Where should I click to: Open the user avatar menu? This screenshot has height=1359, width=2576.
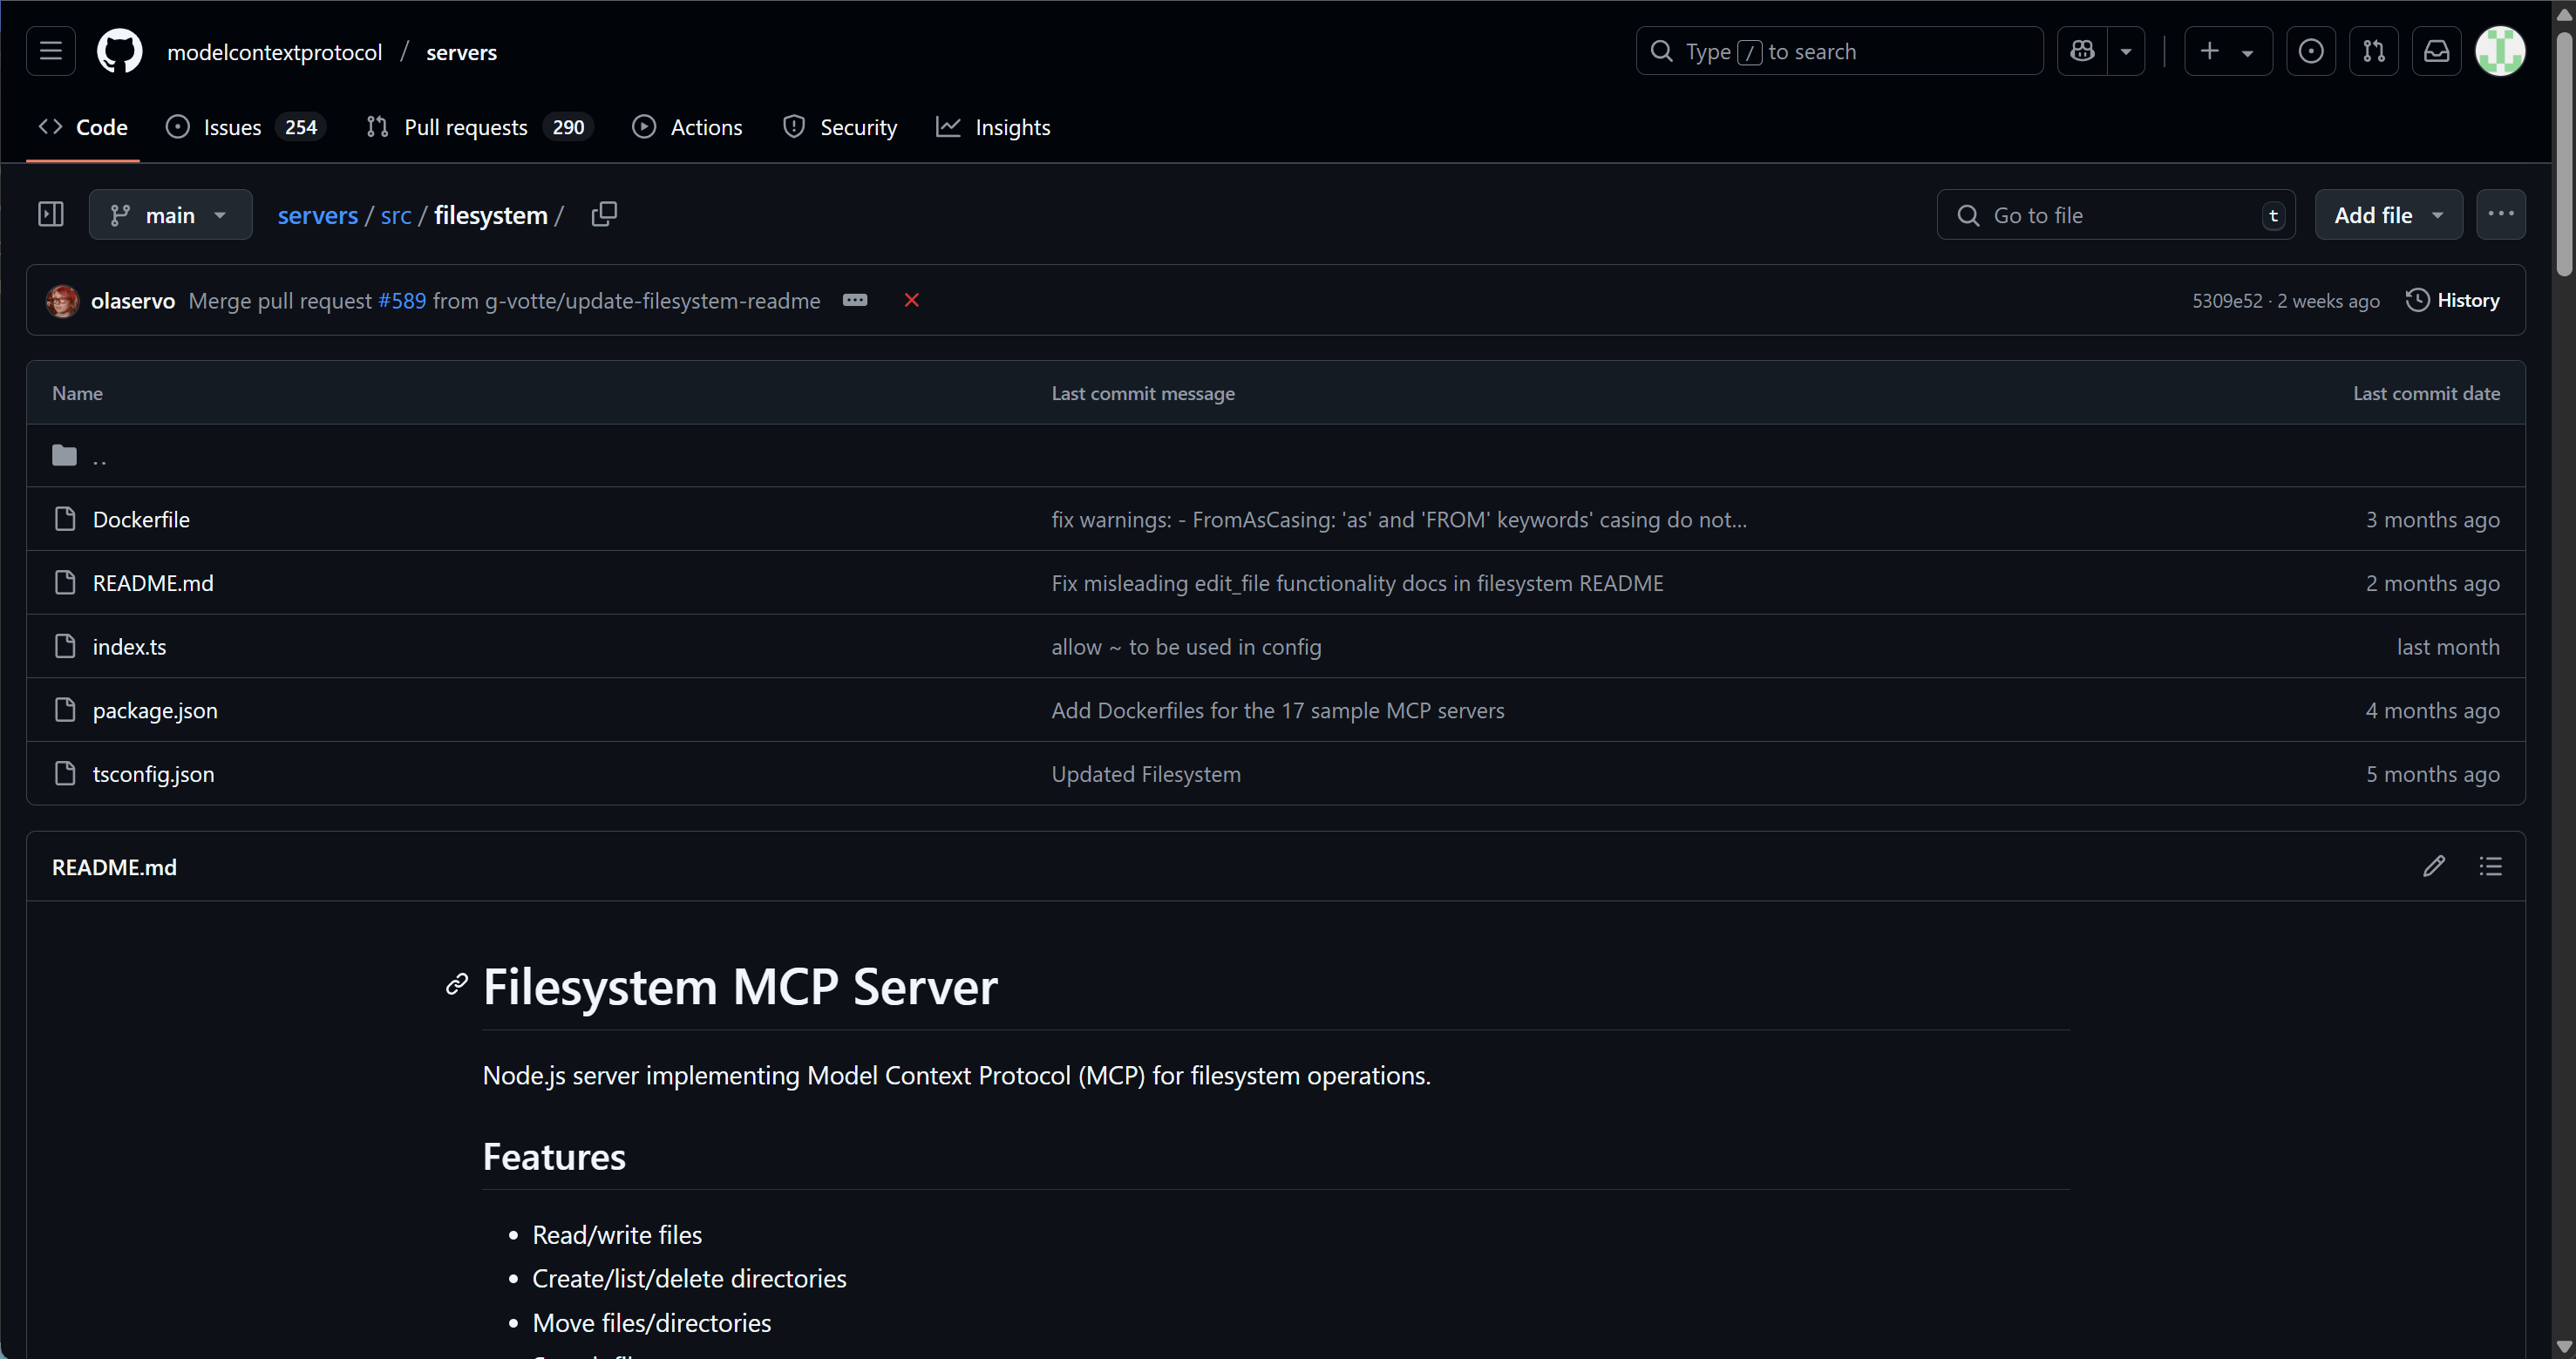[x=2500, y=51]
